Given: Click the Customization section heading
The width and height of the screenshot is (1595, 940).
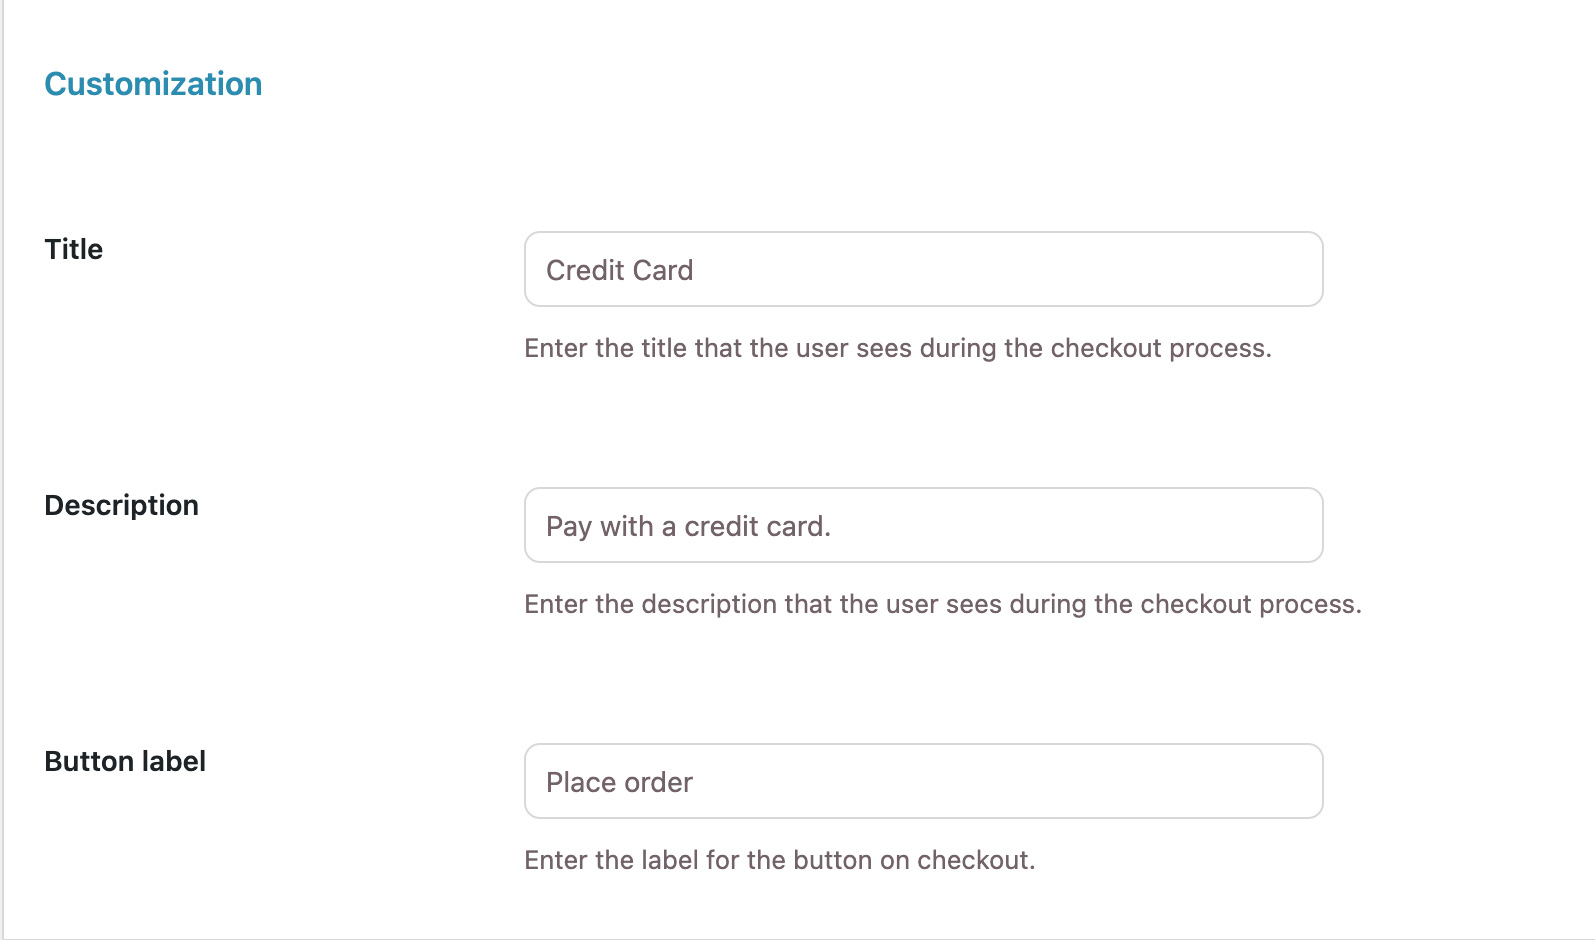Looking at the screenshot, I should [153, 84].
